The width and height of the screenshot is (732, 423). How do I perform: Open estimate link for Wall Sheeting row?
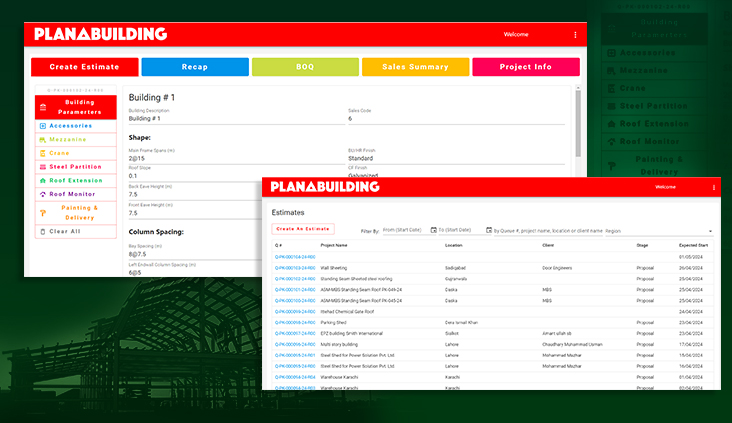[295, 268]
